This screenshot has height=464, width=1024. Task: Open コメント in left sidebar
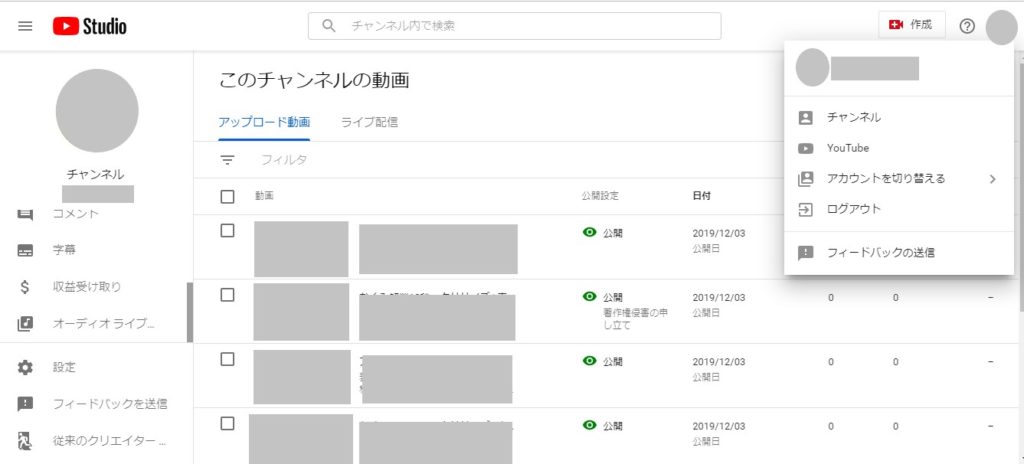(x=75, y=214)
